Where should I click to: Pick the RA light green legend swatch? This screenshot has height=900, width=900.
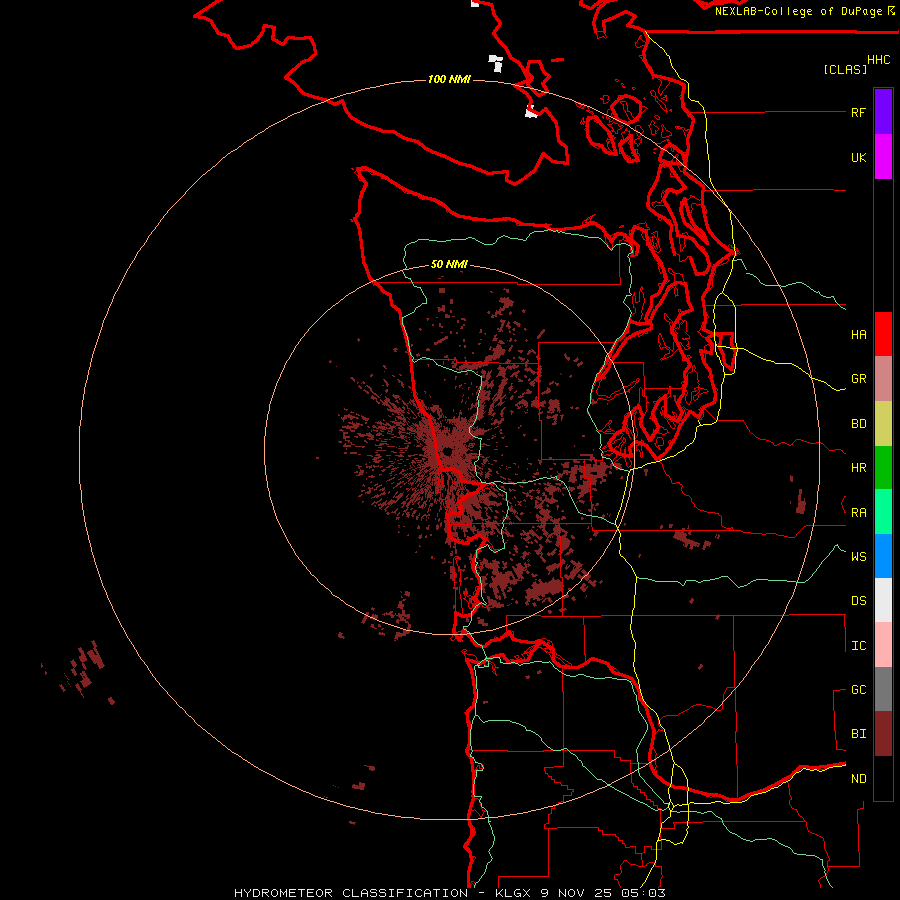point(883,512)
